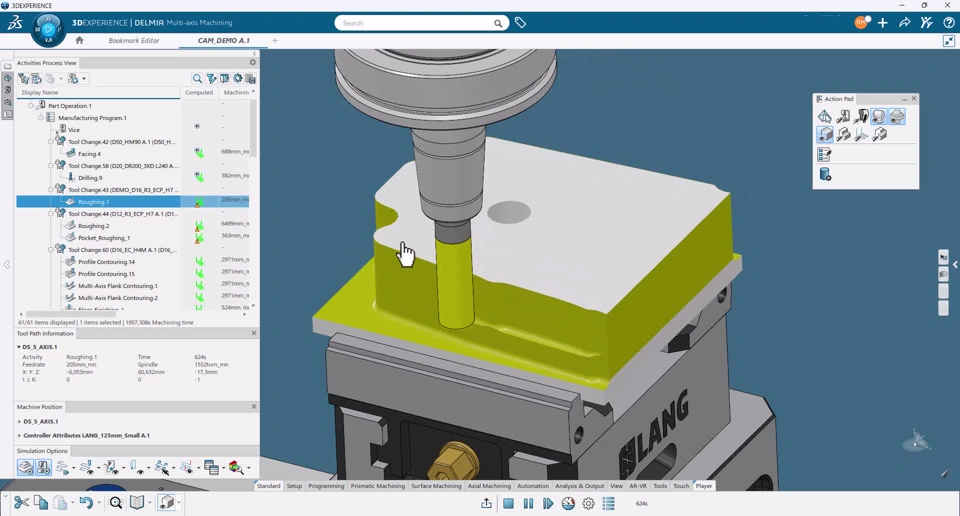Add a new tab with the plus button
The image size is (960, 516).
(x=275, y=40)
